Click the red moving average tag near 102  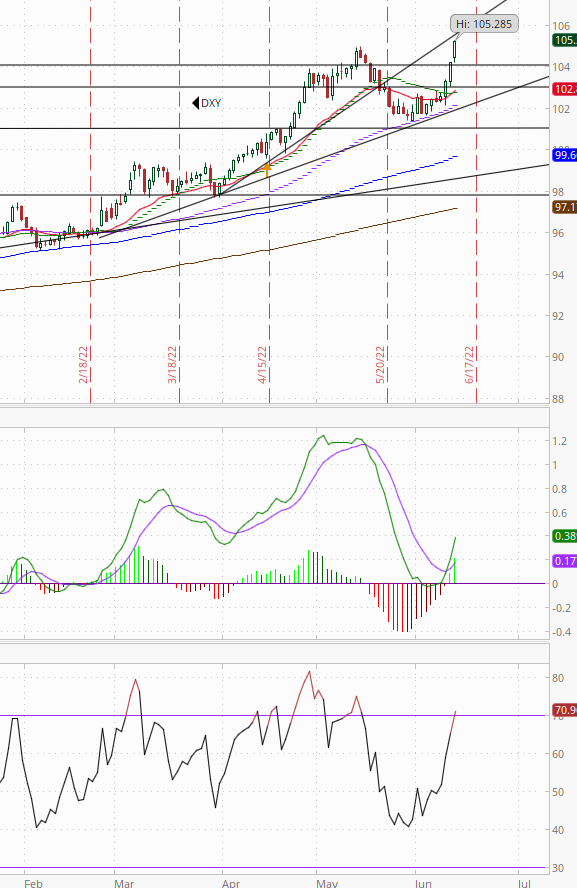click(x=565, y=89)
